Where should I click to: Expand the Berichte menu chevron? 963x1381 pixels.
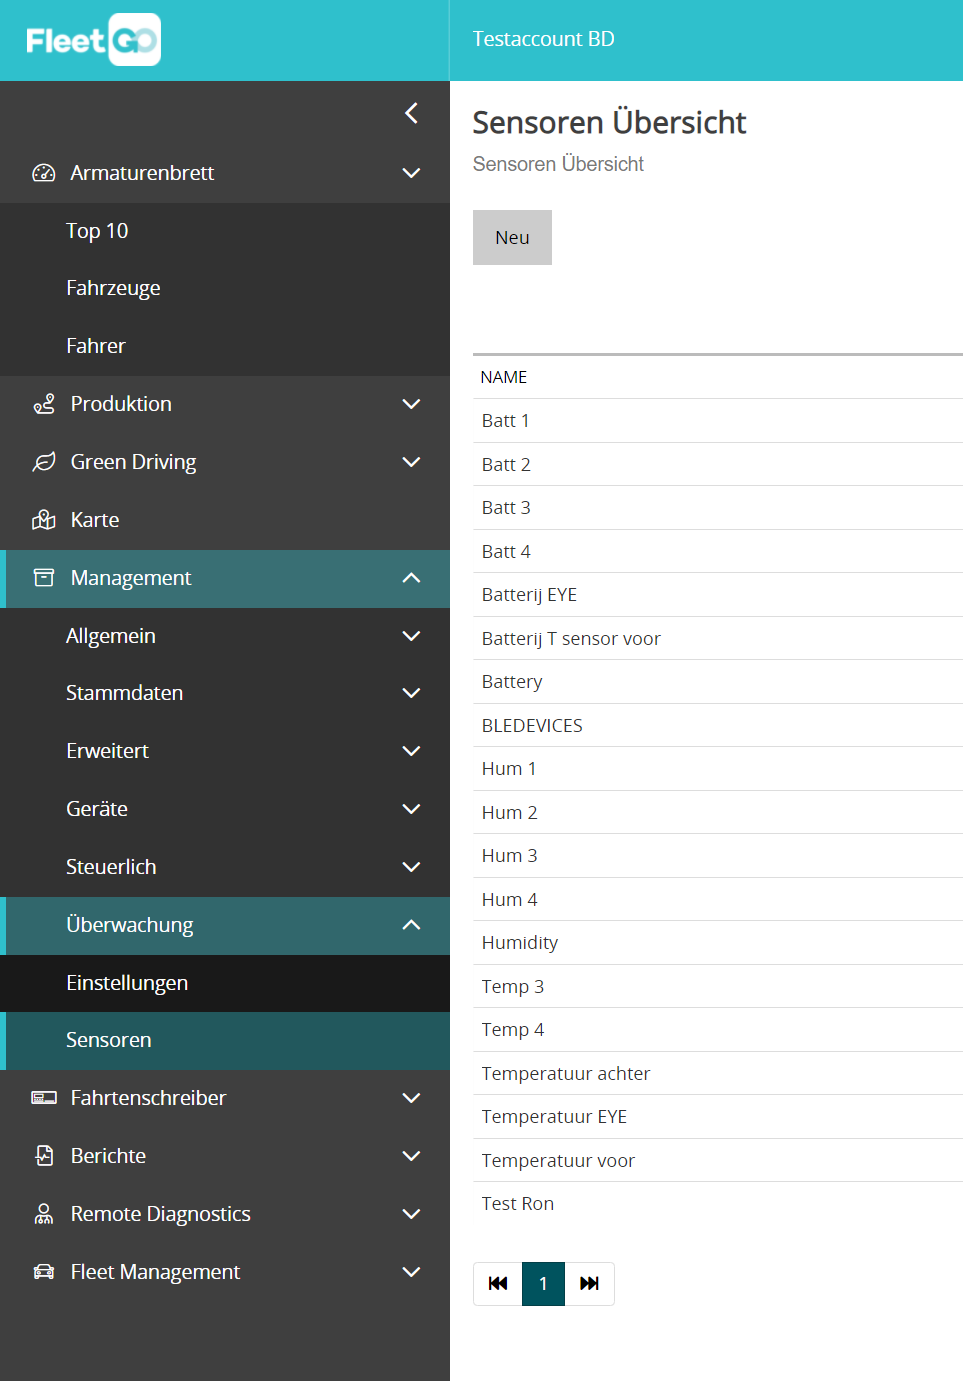click(411, 1156)
